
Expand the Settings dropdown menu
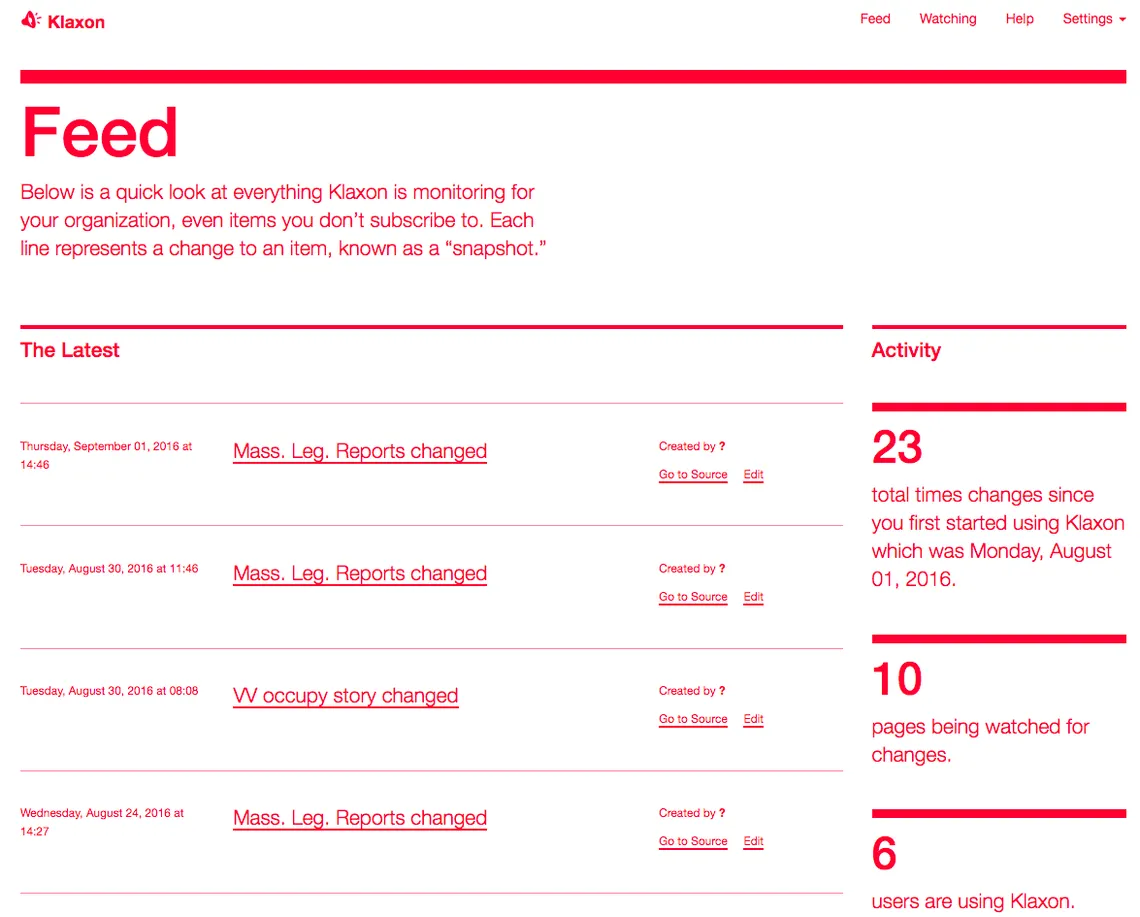pos(1093,19)
